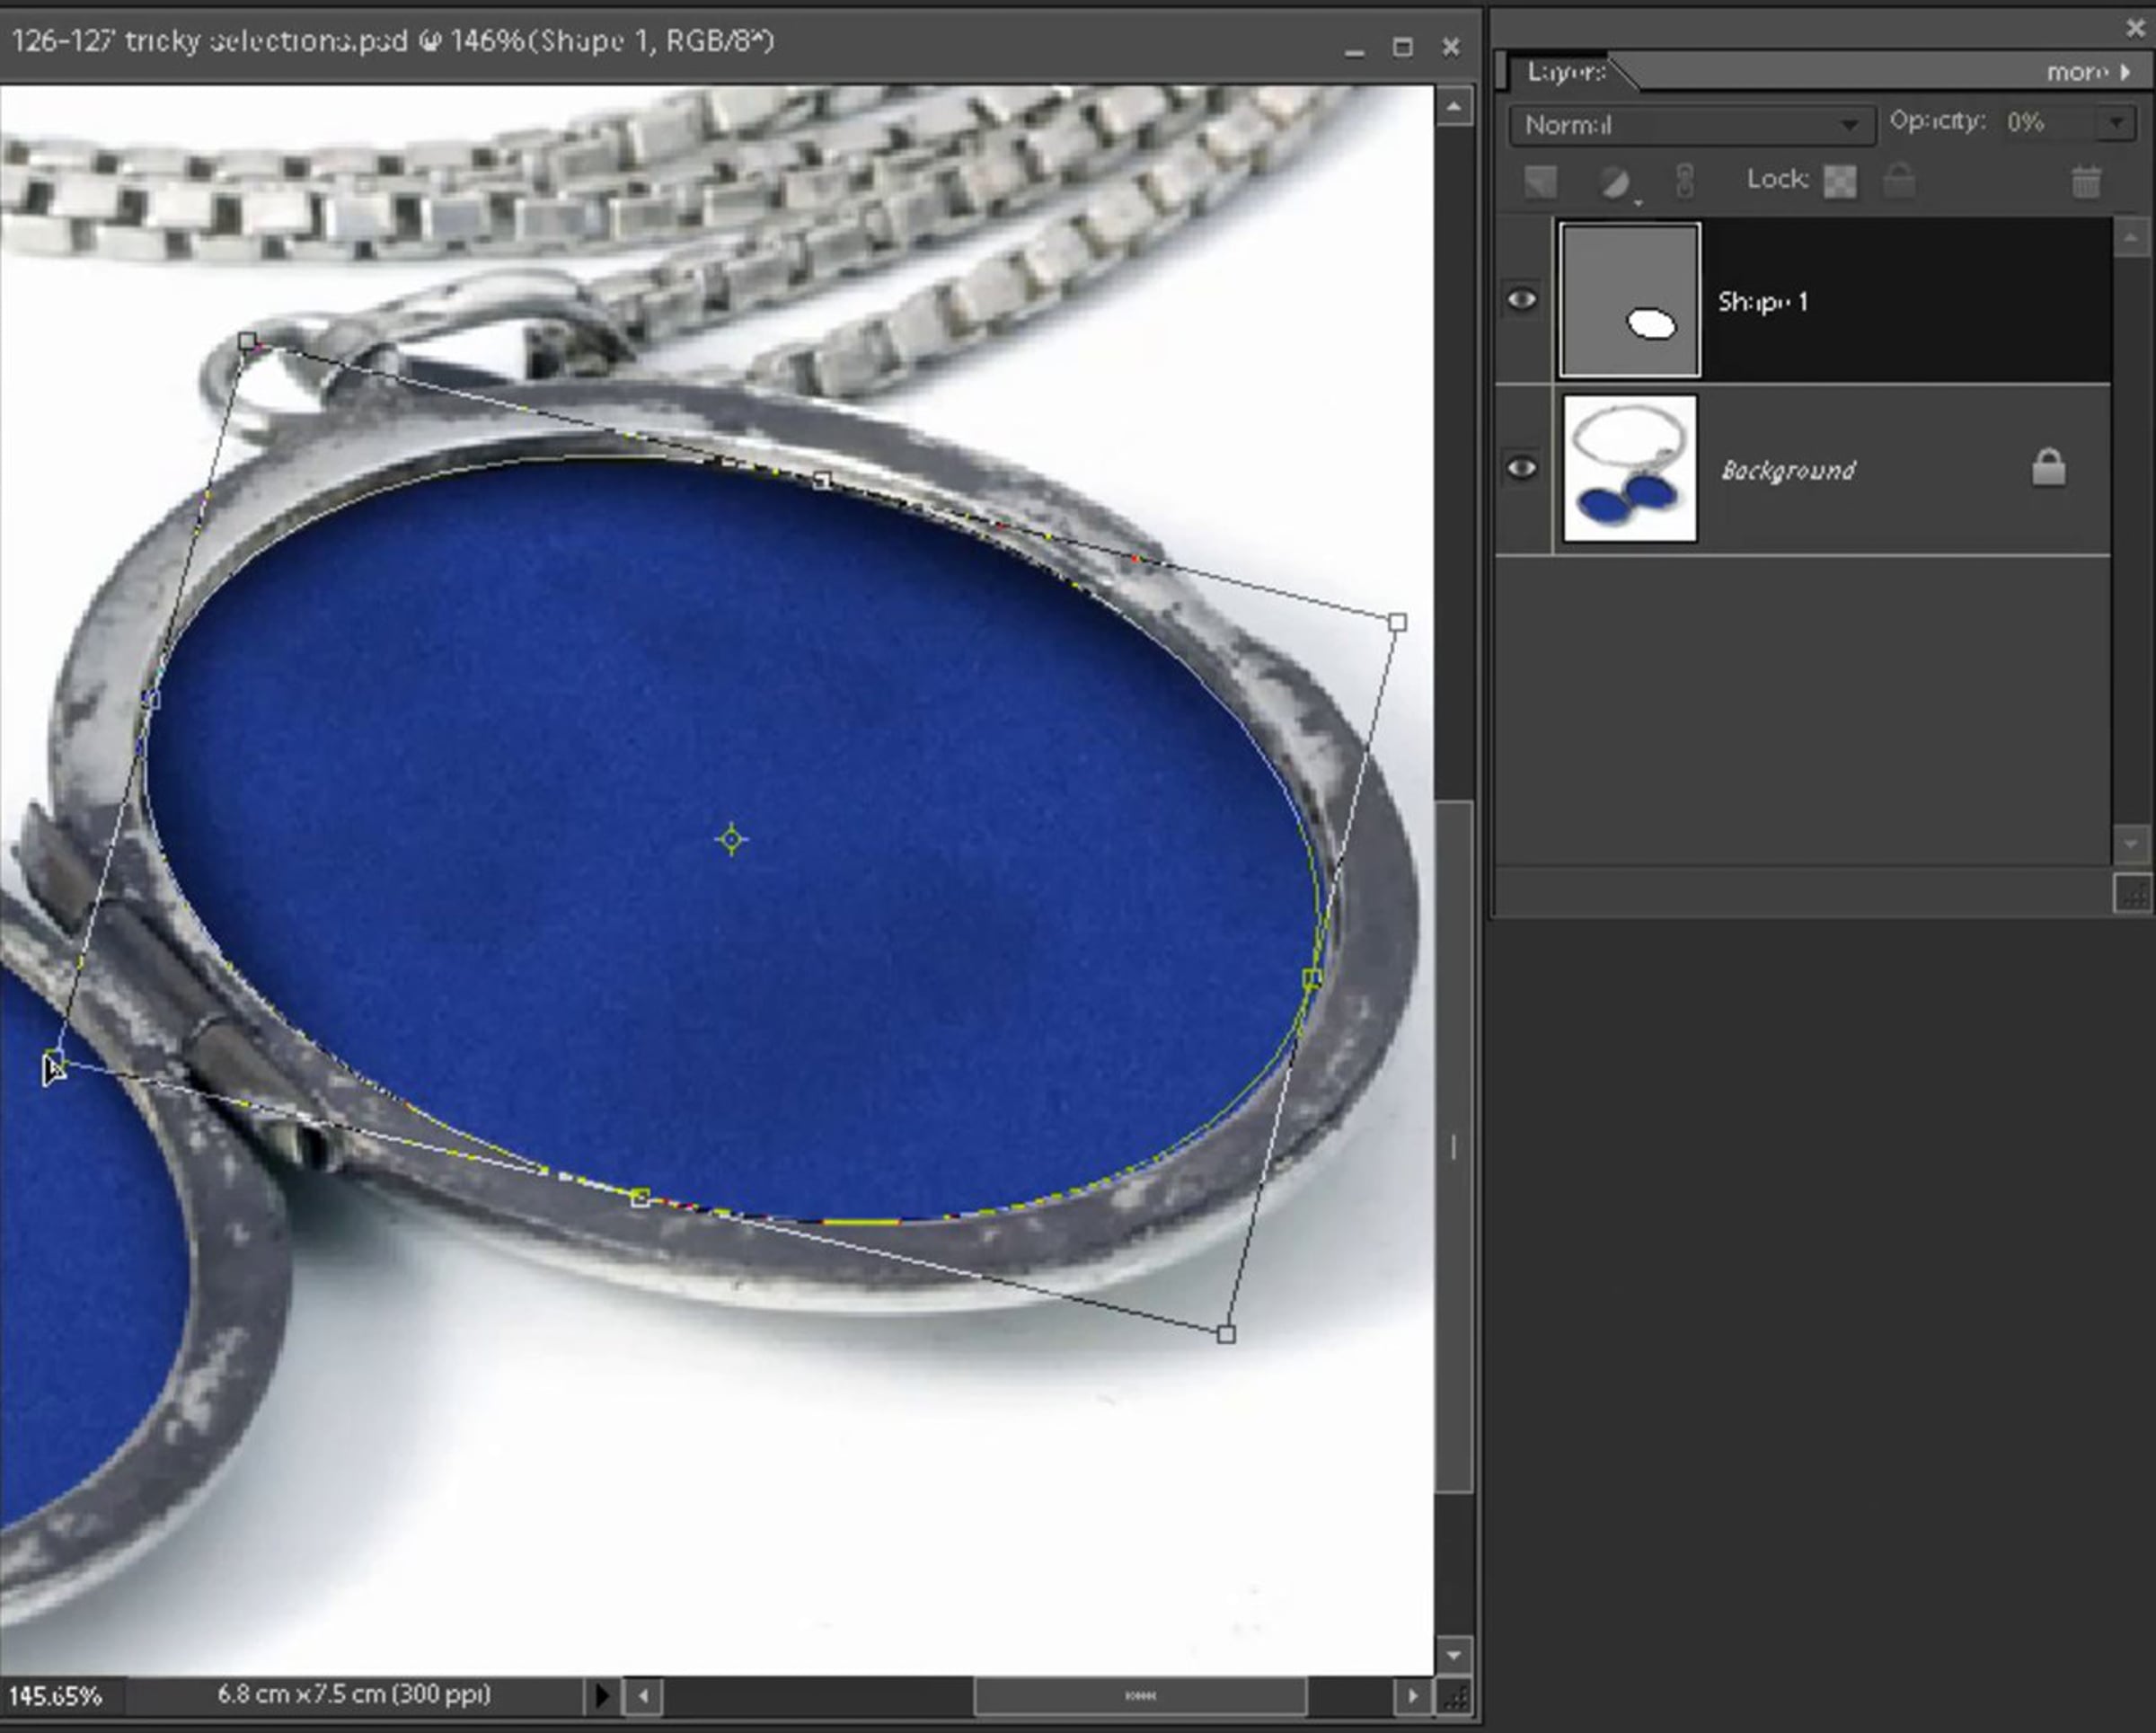Select the Shape 1 layer name
Viewport: 2156px width, 1733px height.
1763,302
